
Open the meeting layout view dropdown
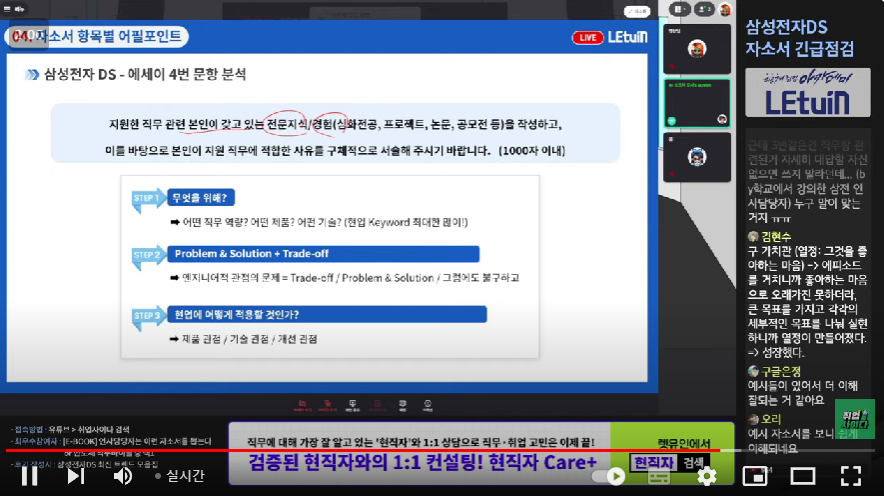(679, 9)
